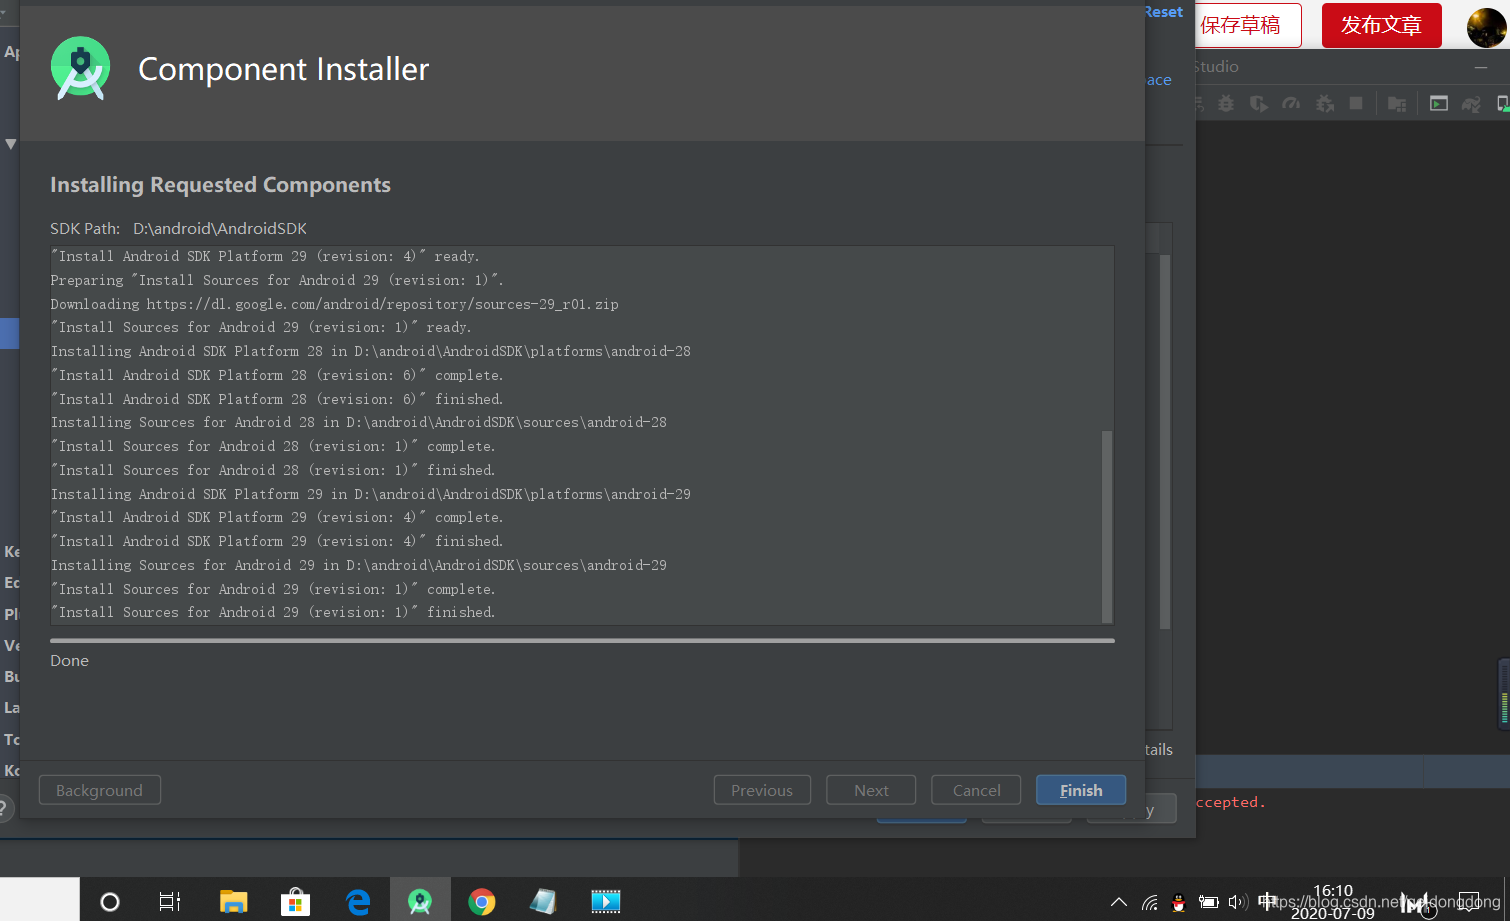Minimize the Android Studio window behind

(1480, 67)
